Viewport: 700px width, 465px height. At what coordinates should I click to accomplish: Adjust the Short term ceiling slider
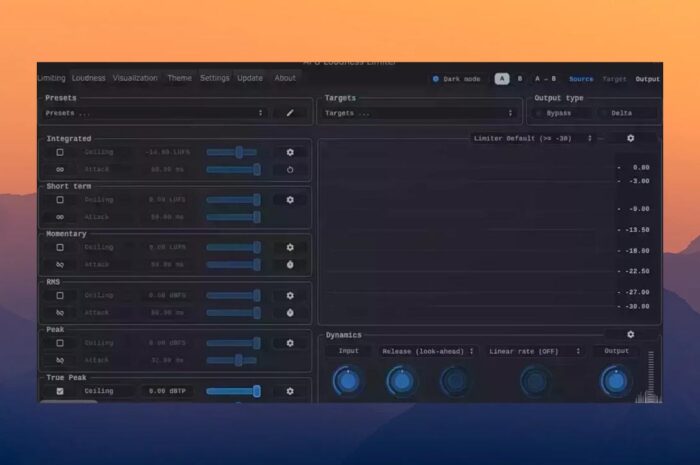tap(233, 199)
